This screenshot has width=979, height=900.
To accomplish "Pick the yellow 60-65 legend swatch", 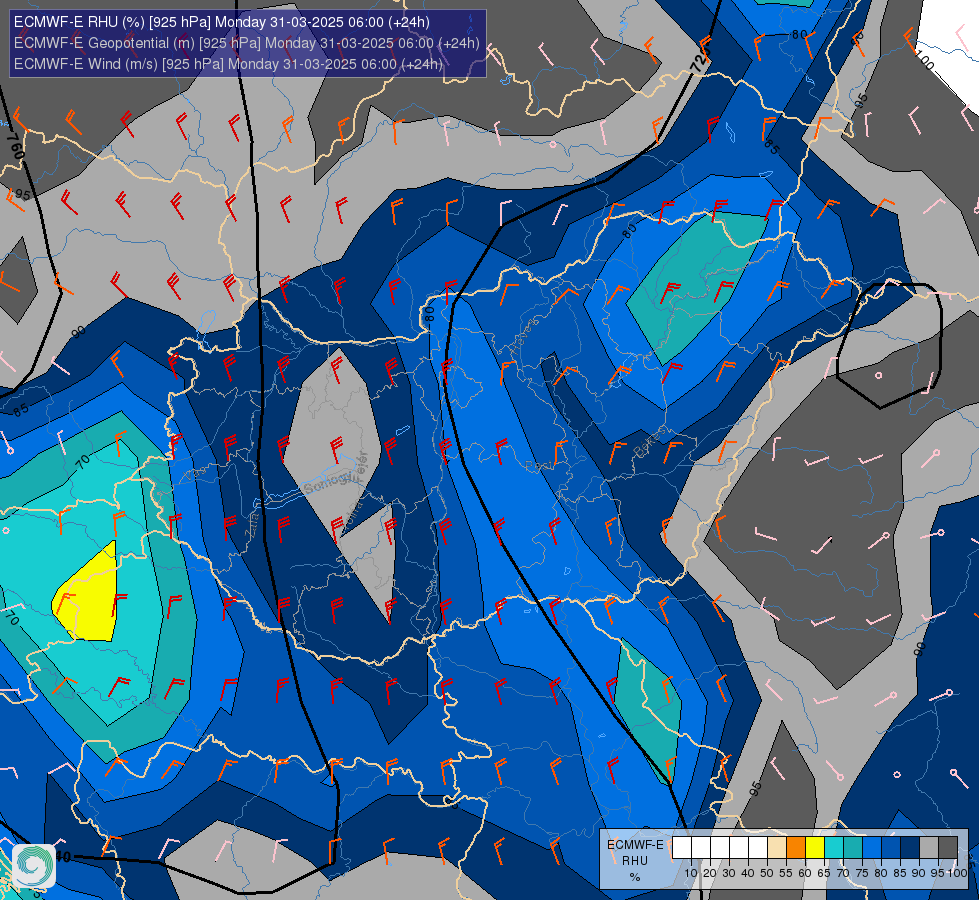I will (x=815, y=847).
